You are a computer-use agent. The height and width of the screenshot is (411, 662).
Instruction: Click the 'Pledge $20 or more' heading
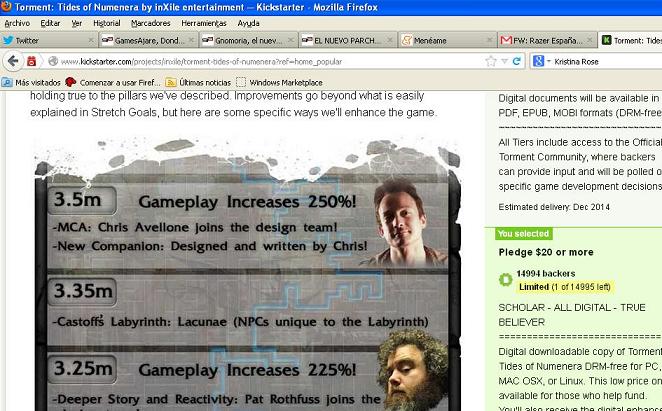pos(545,252)
